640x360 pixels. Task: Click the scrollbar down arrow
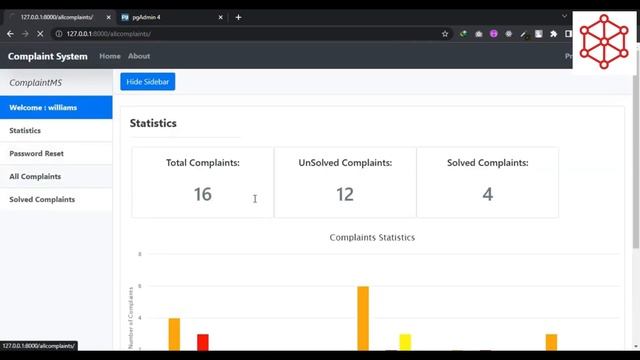point(636,347)
